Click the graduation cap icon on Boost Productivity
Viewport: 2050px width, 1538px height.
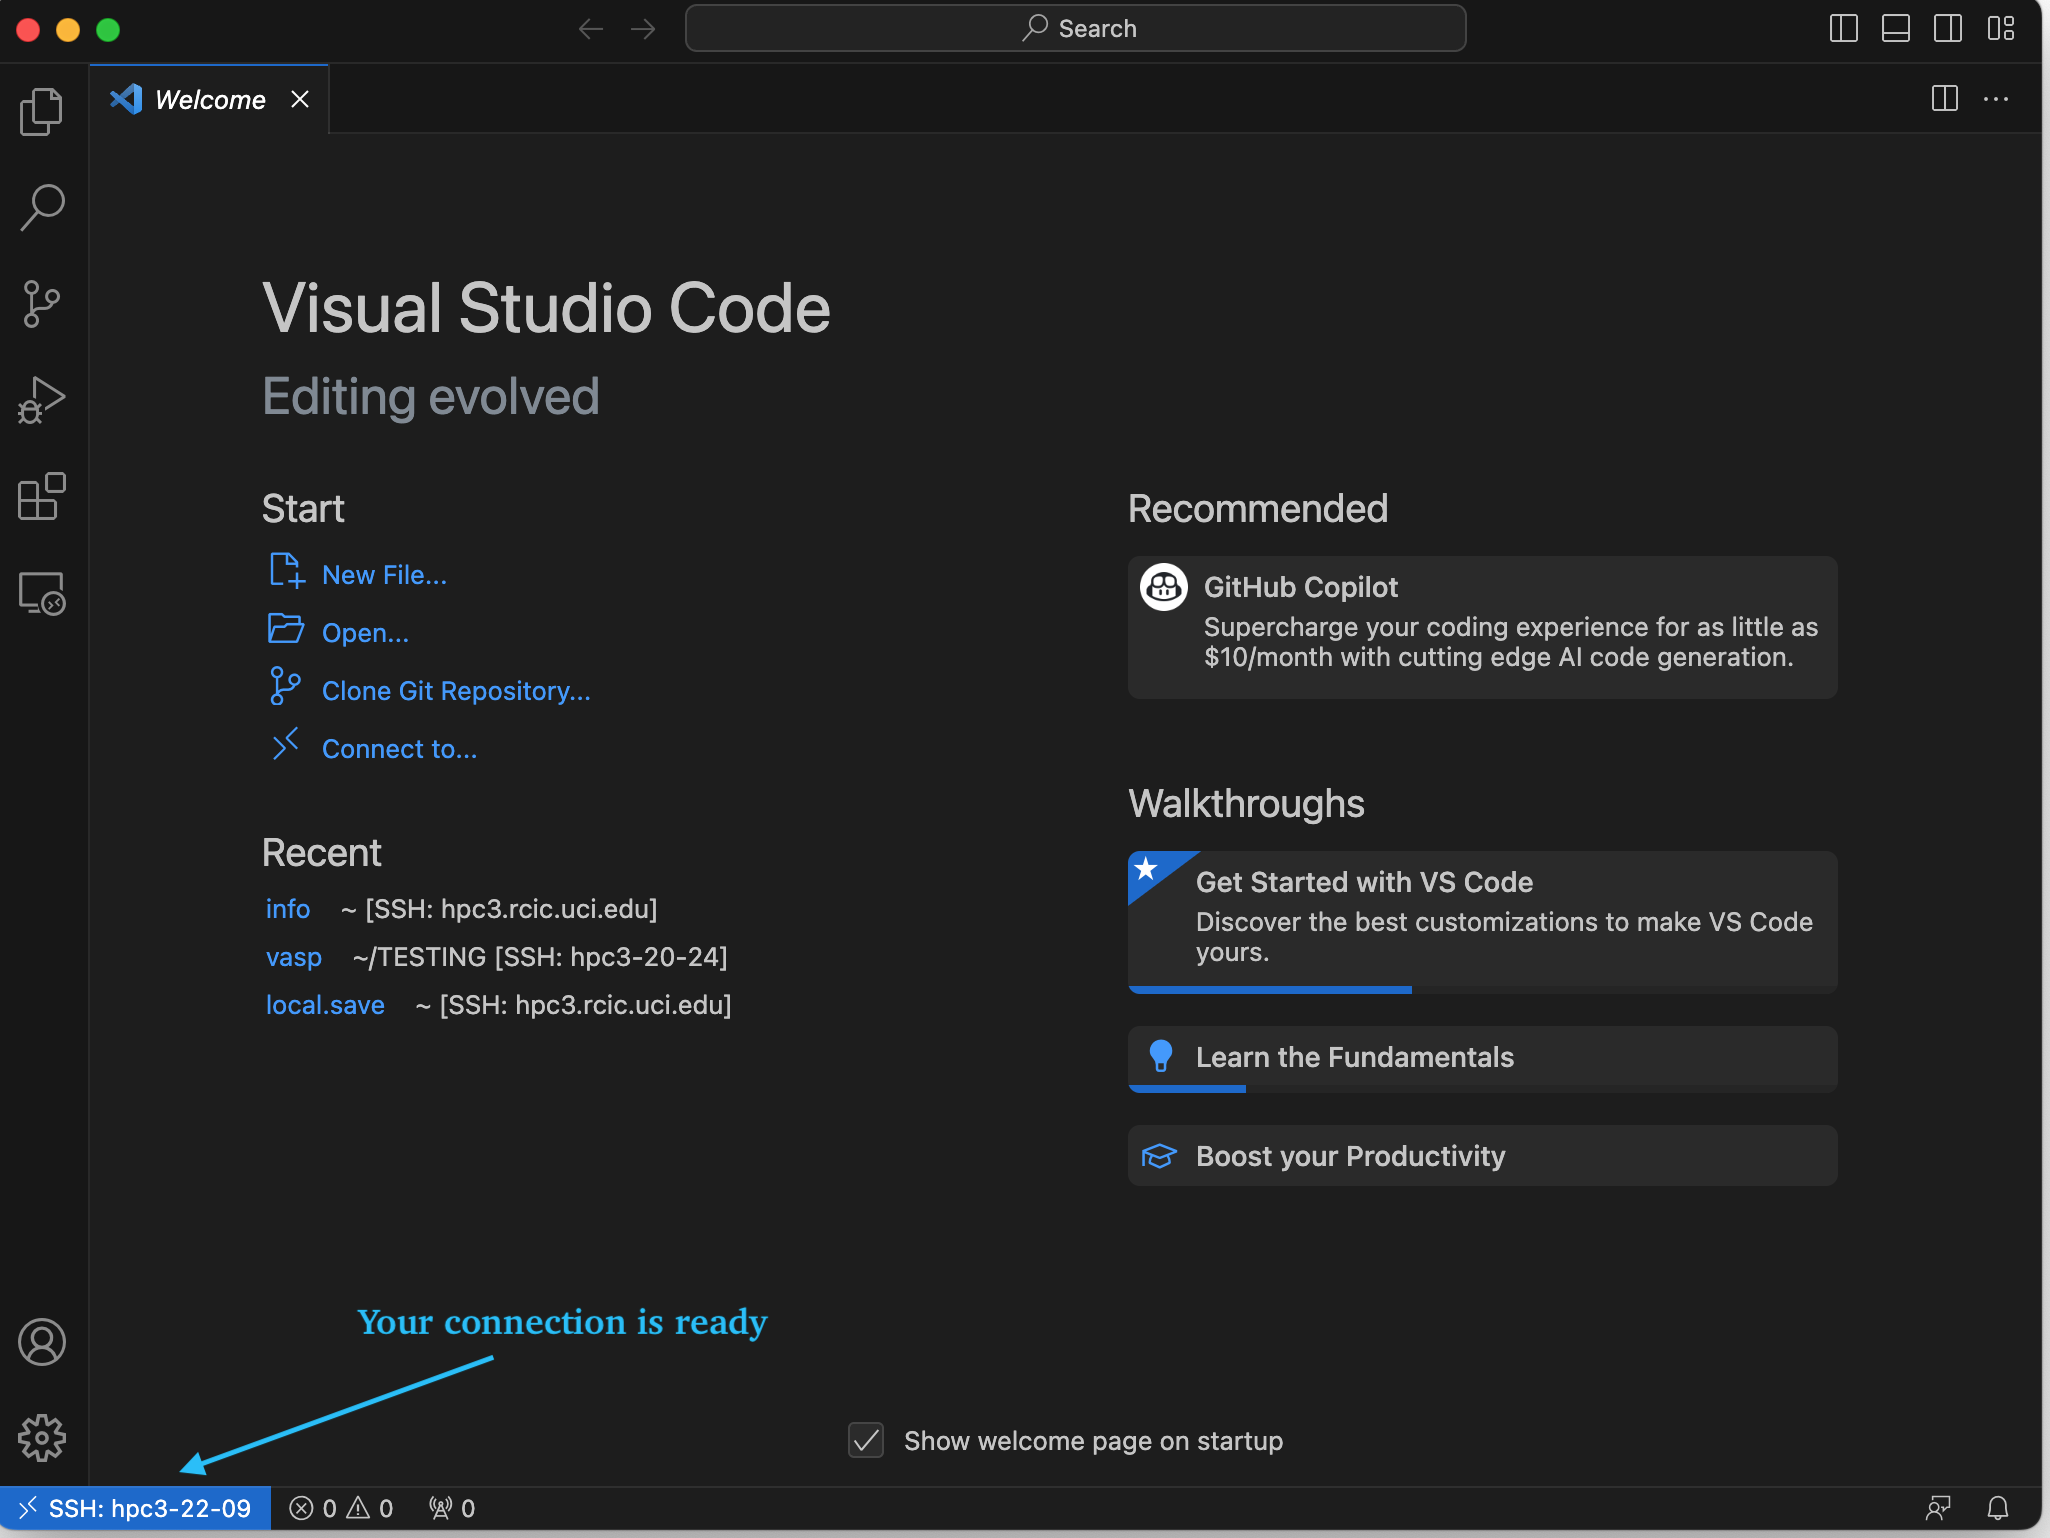click(x=1160, y=1156)
